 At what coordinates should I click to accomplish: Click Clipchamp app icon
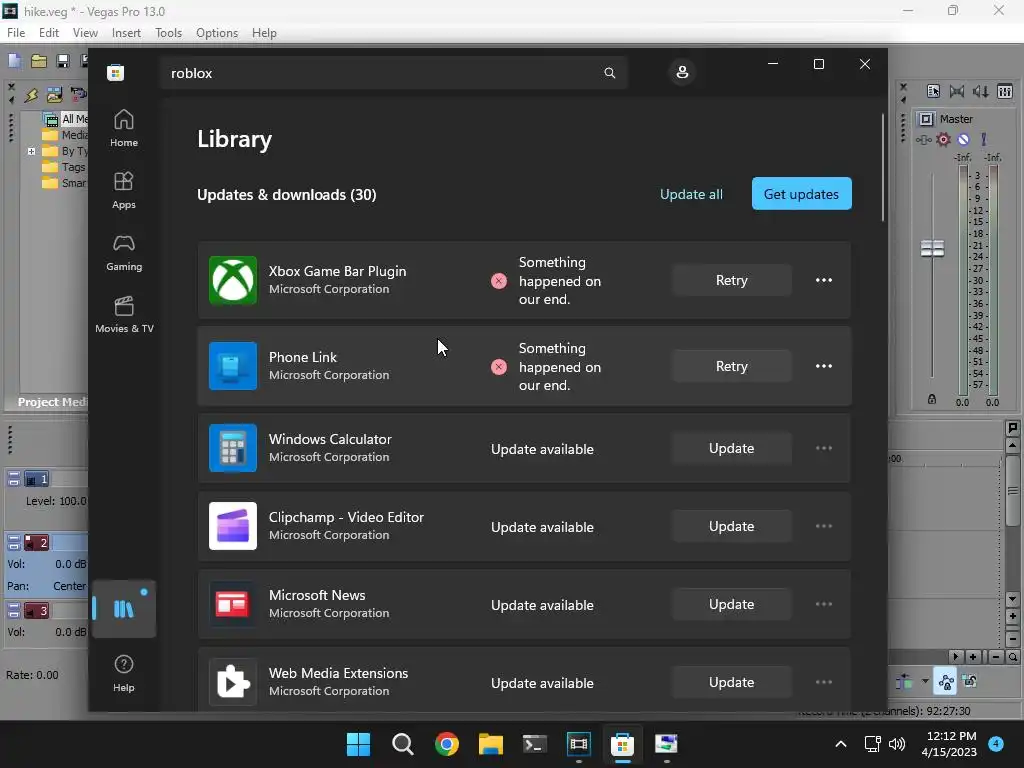coord(232,526)
